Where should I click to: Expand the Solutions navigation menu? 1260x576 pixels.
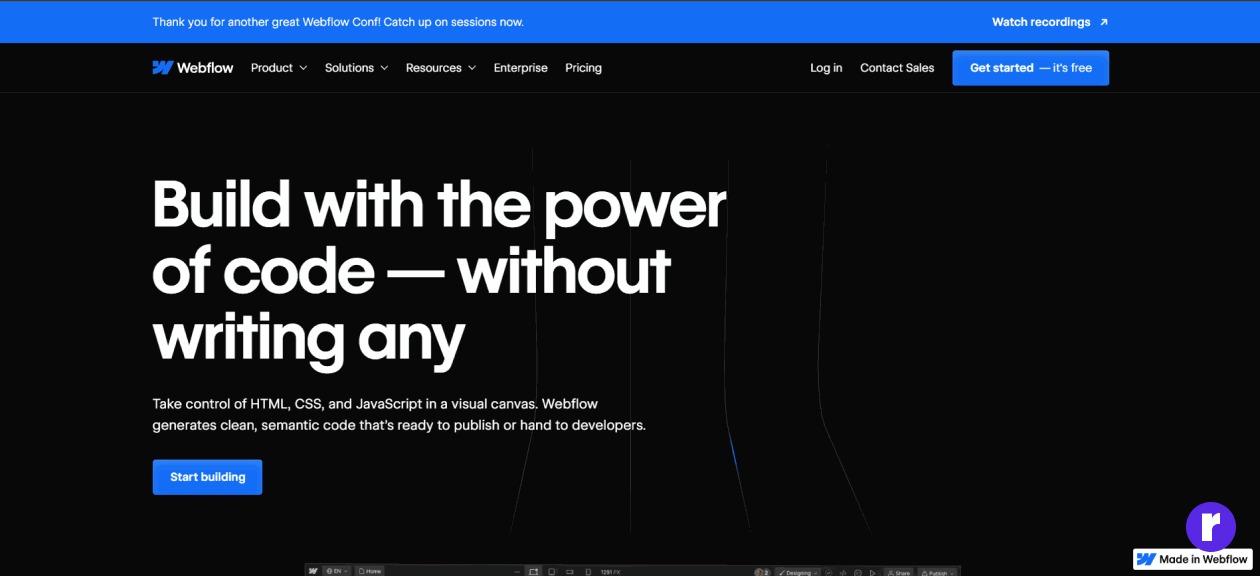tap(356, 68)
